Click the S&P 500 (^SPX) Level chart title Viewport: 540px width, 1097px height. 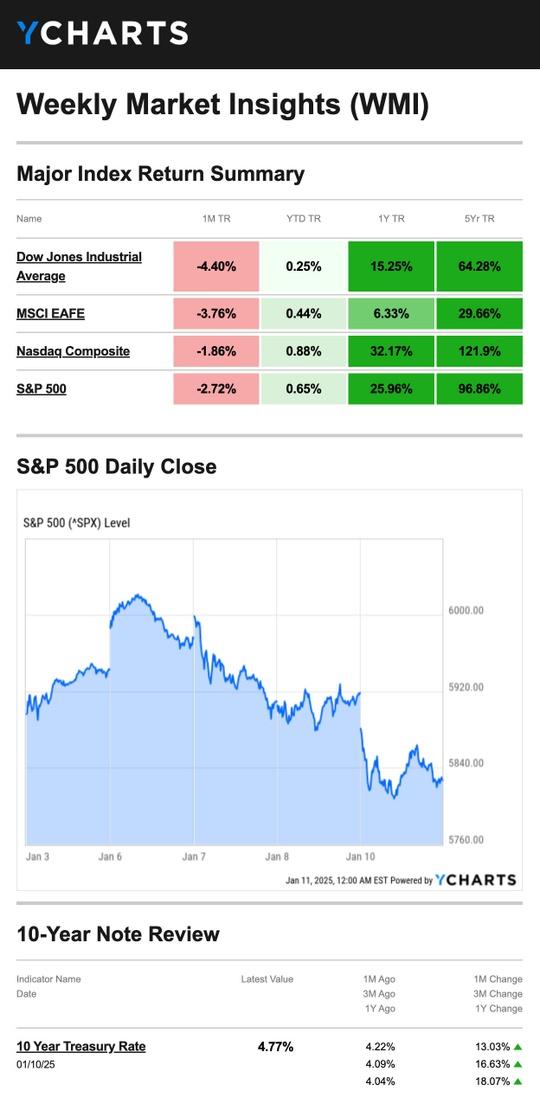77,523
